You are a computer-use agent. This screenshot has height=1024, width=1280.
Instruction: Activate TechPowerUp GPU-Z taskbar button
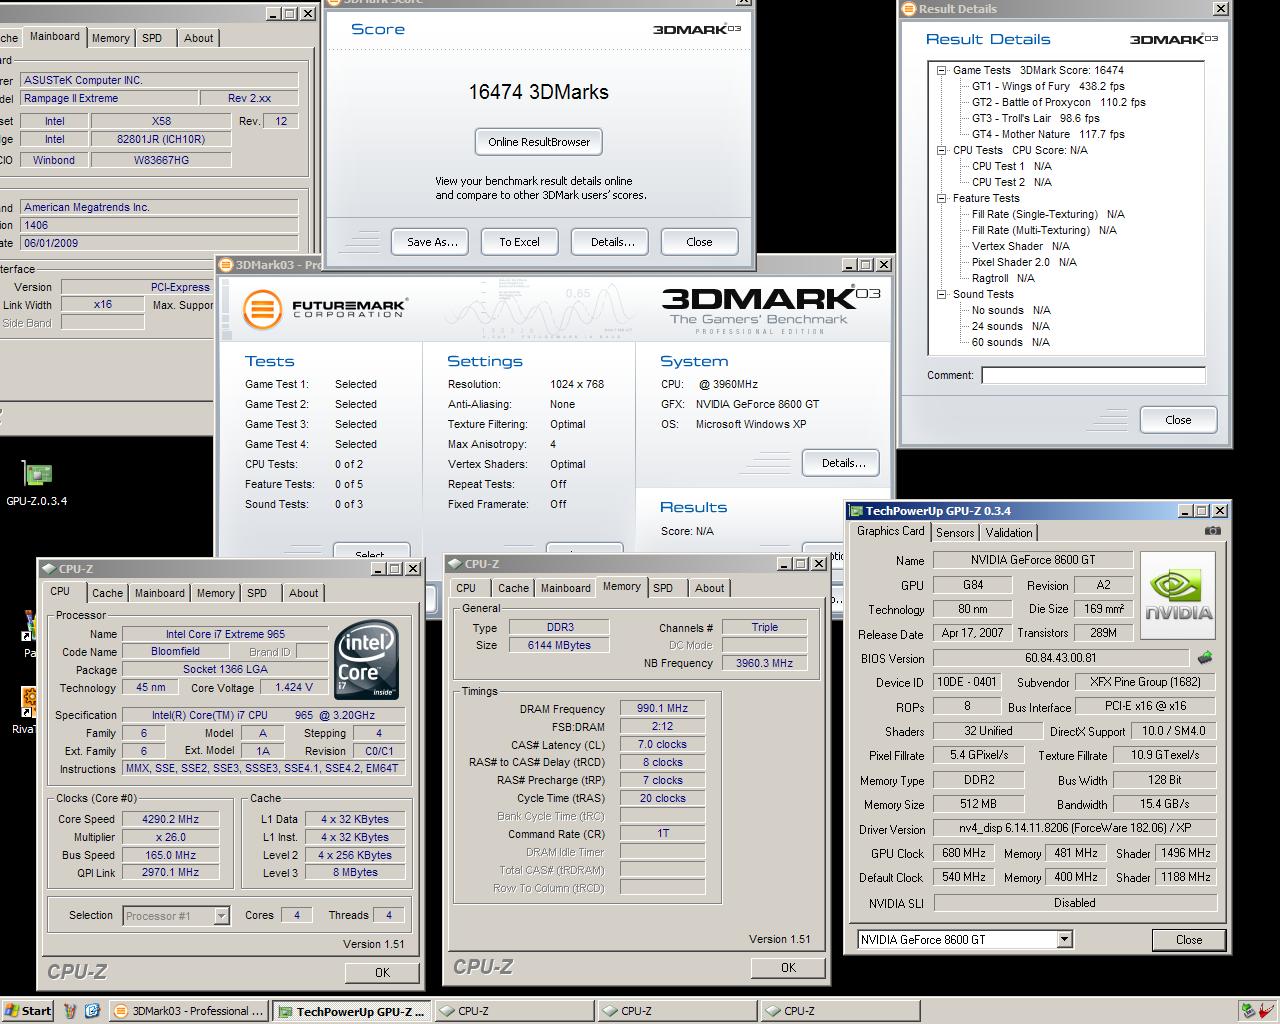coord(352,1011)
